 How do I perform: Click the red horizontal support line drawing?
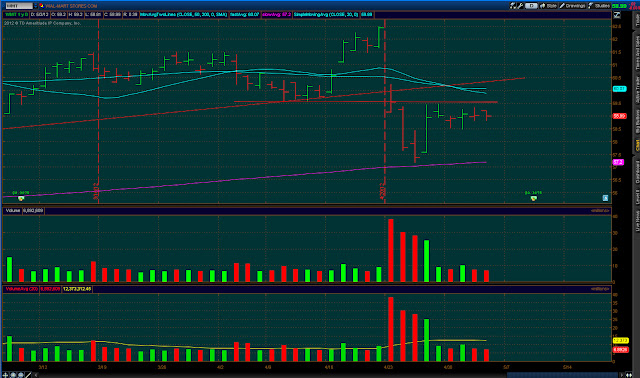pyautogui.click(x=365, y=102)
